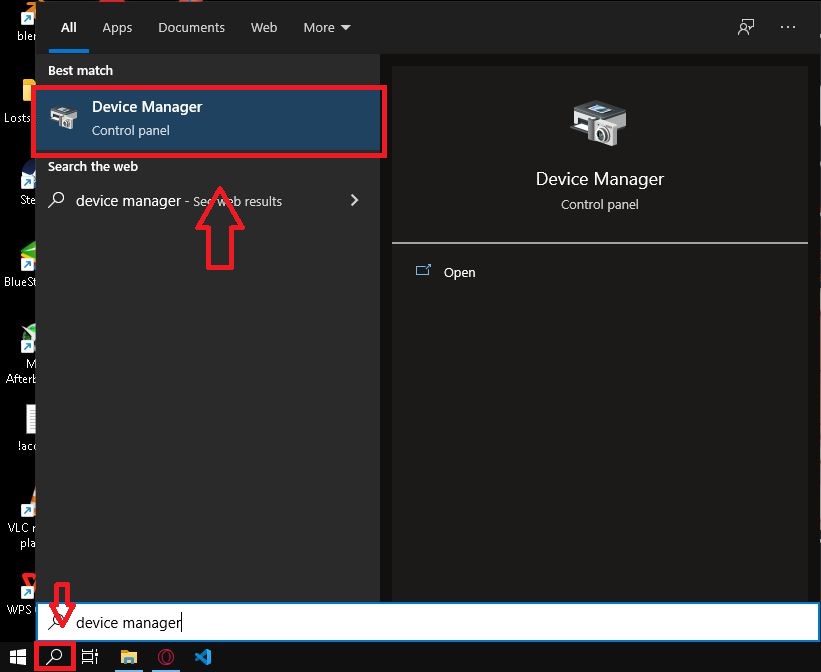Click the Windows Start button
The image size is (821, 672).
tap(15, 657)
